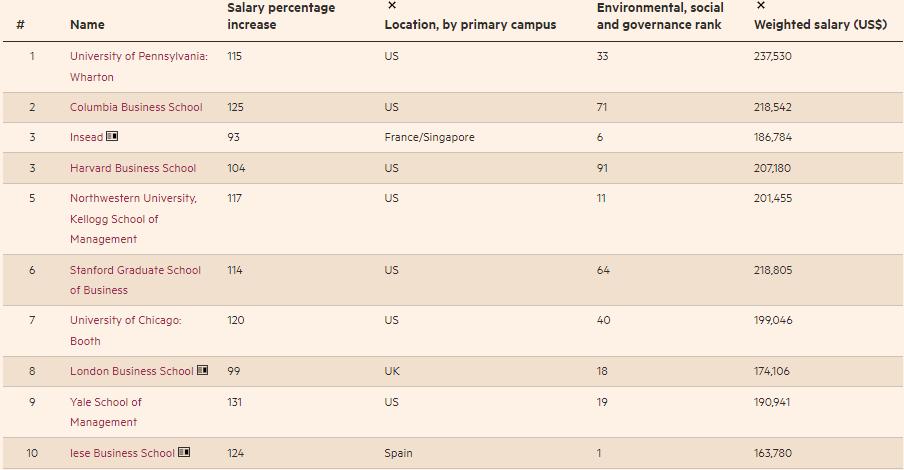Open University of Pennsylvania: Wharton link
Screen dimensions: 904x470
click(x=139, y=57)
